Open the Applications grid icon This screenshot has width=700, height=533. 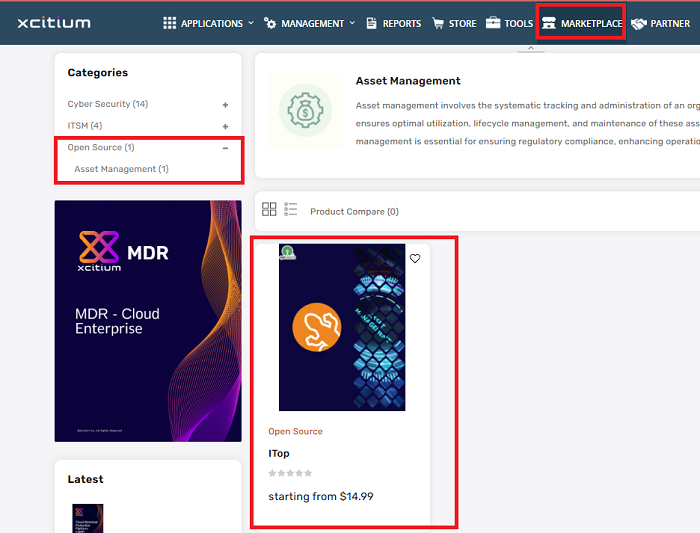click(169, 23)
